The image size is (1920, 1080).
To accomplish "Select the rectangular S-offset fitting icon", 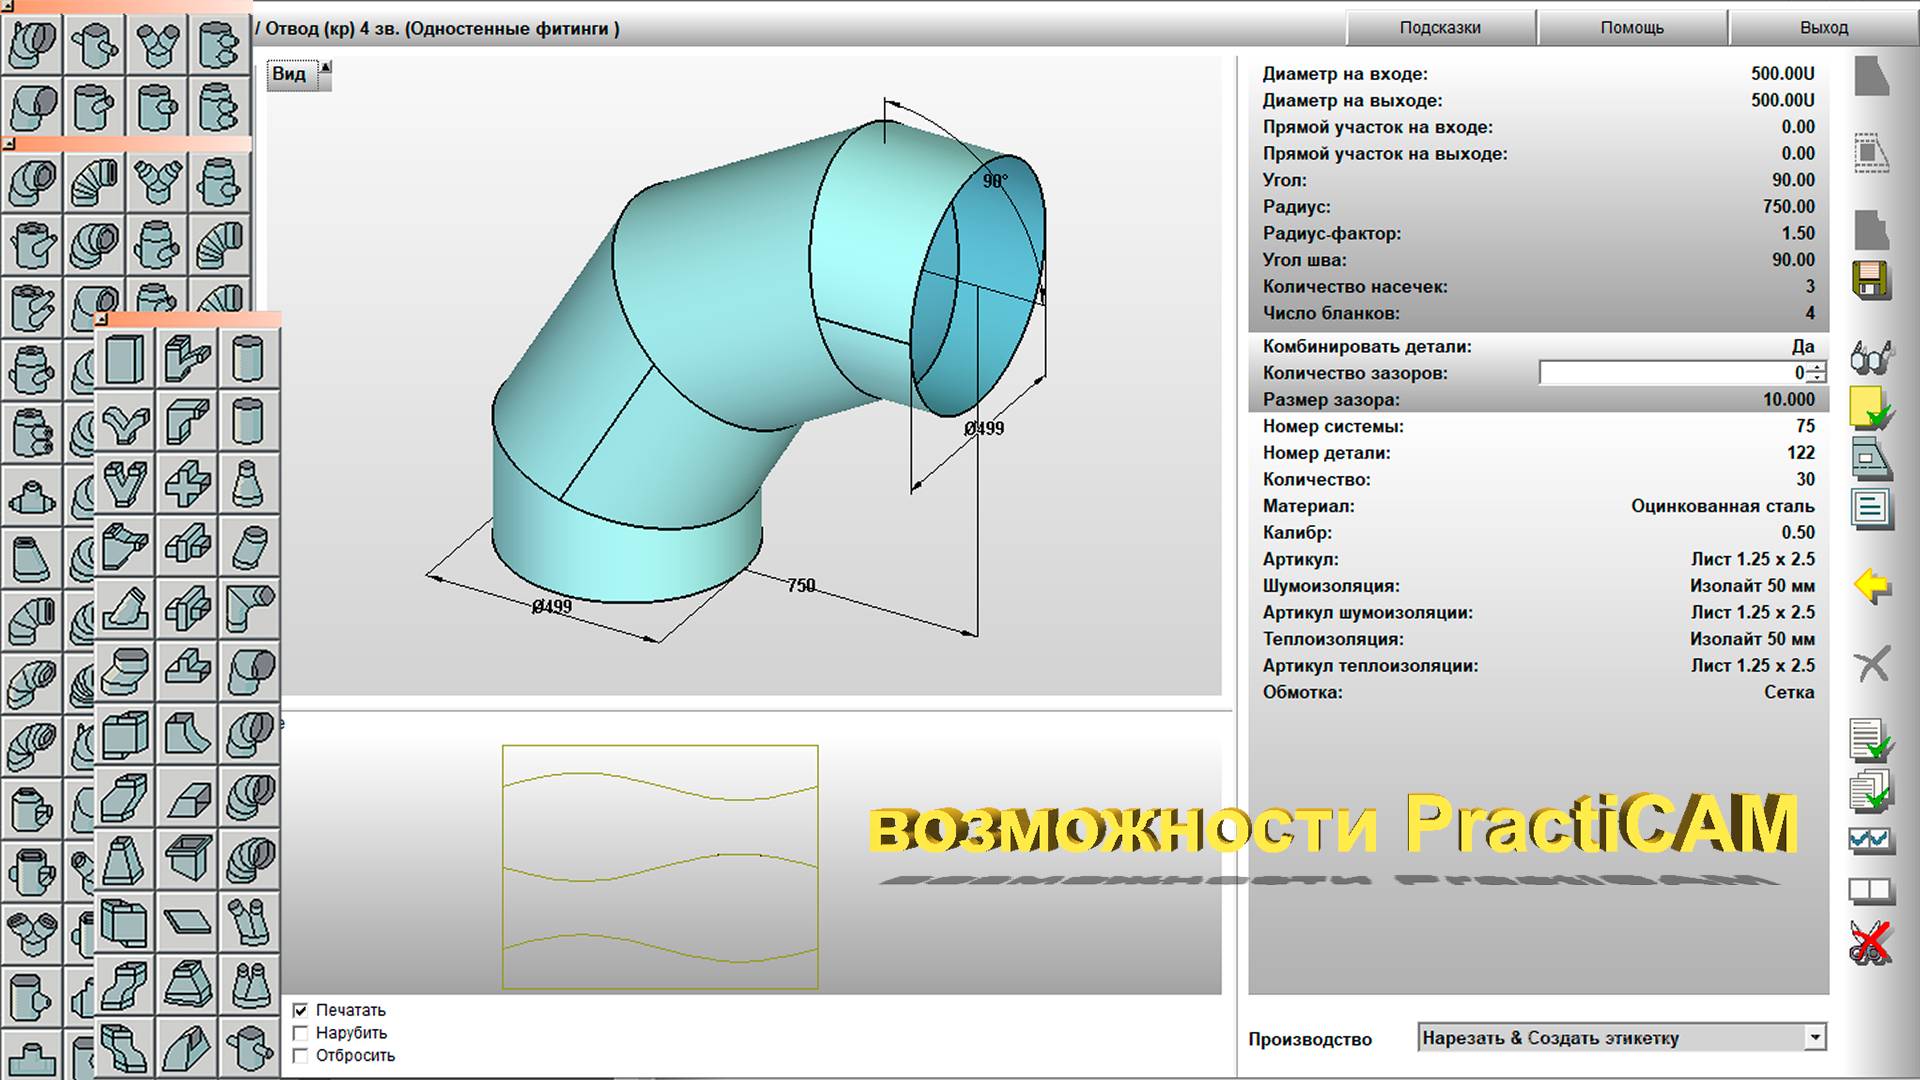I will (x=125, y=983).
